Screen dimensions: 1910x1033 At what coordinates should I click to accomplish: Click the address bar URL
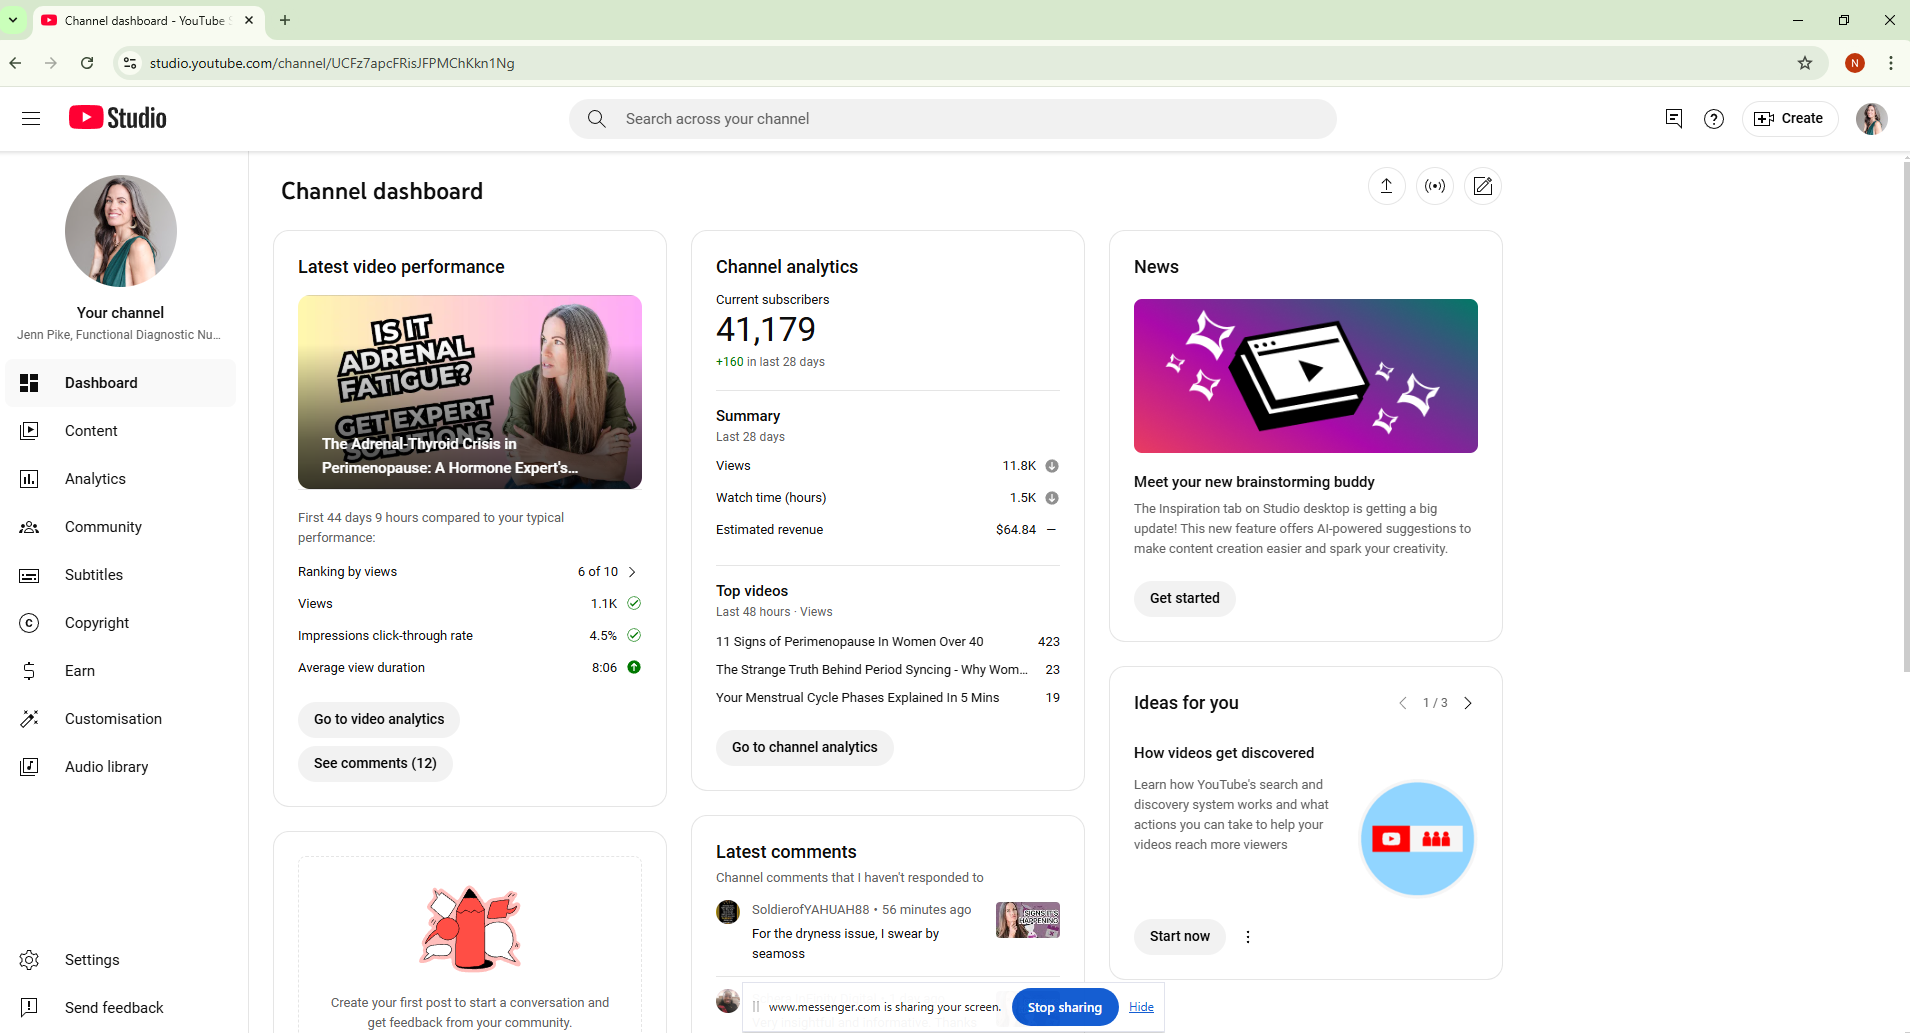click(x=332, y=63)
